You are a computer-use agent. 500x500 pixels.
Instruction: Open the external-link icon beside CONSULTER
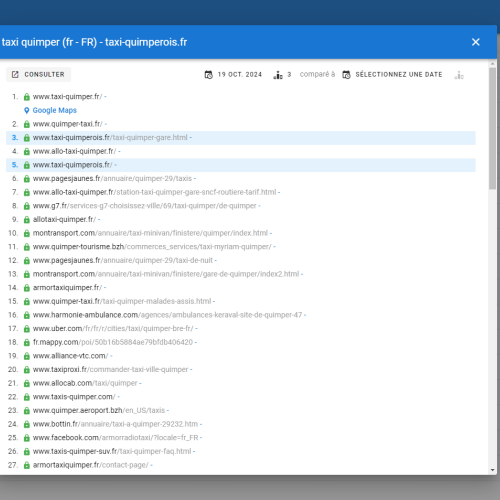point(15,75)
